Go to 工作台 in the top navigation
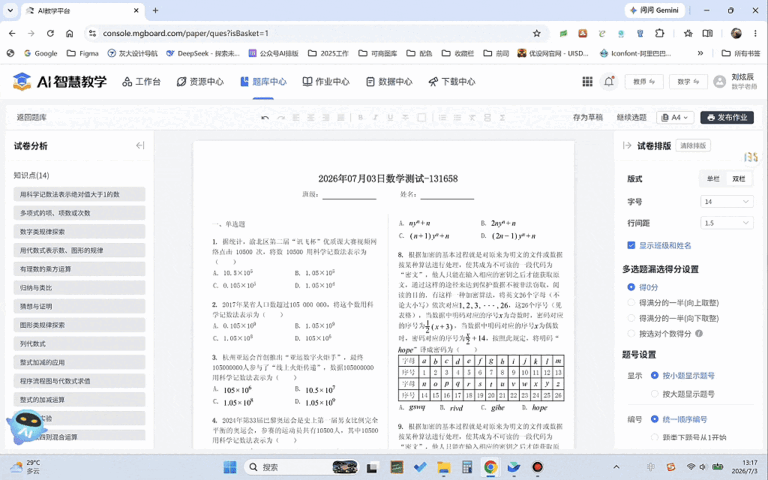Viewport: 768px width, 480px height. point(142,82)
